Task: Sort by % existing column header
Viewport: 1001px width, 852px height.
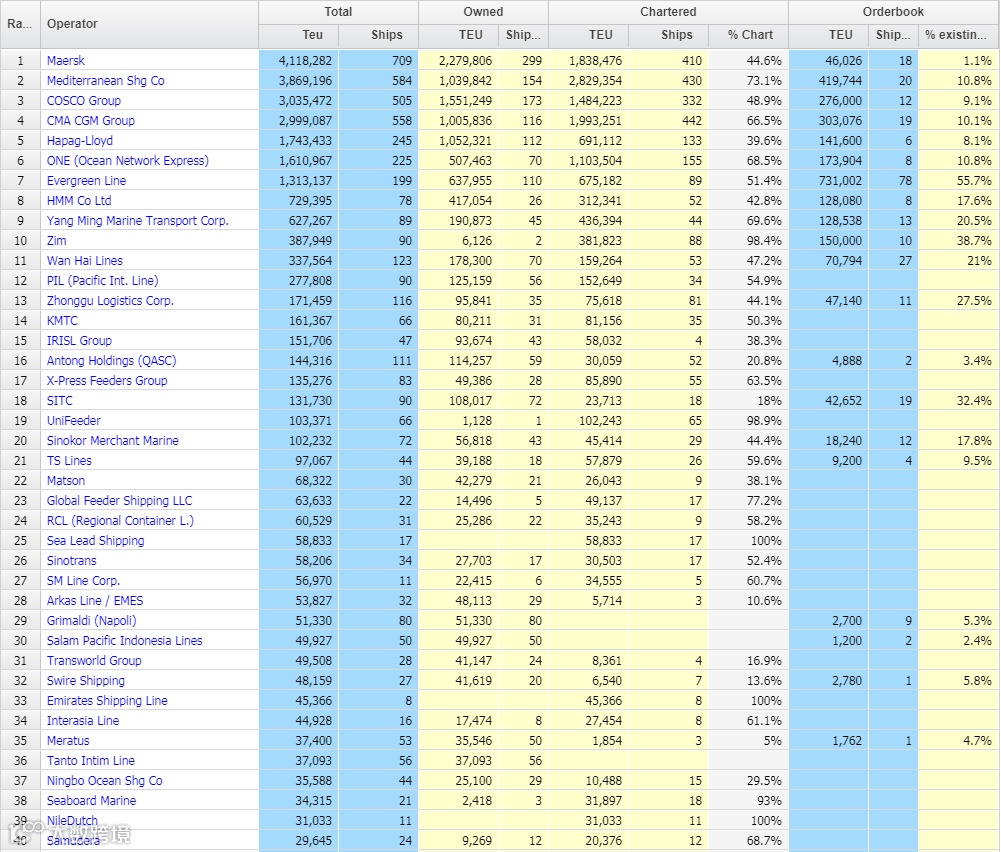Action: (959, 35)
